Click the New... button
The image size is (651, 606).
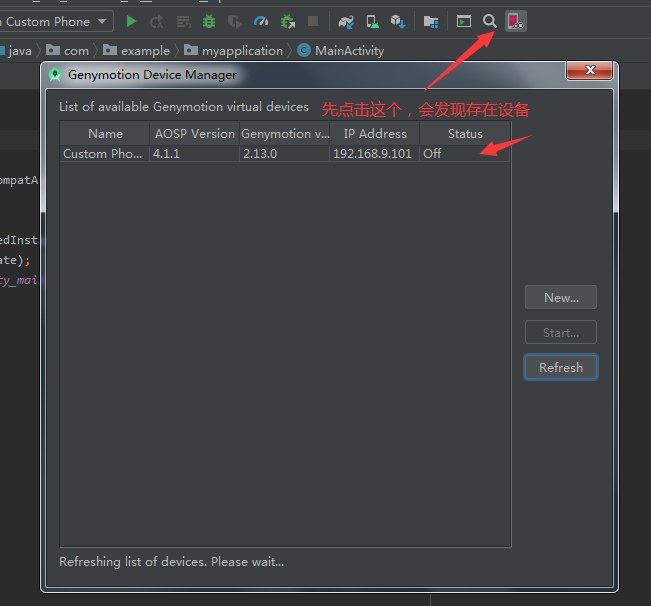tap(560, 297)
